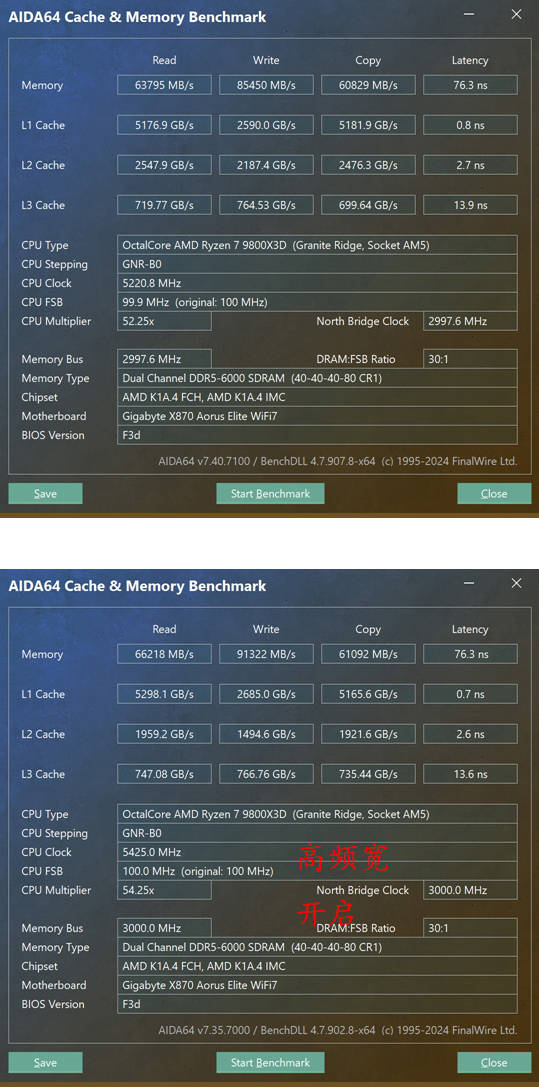
Task: Select L3 Cache Read value 747.08 GB/s
Action: coord(164,774)
